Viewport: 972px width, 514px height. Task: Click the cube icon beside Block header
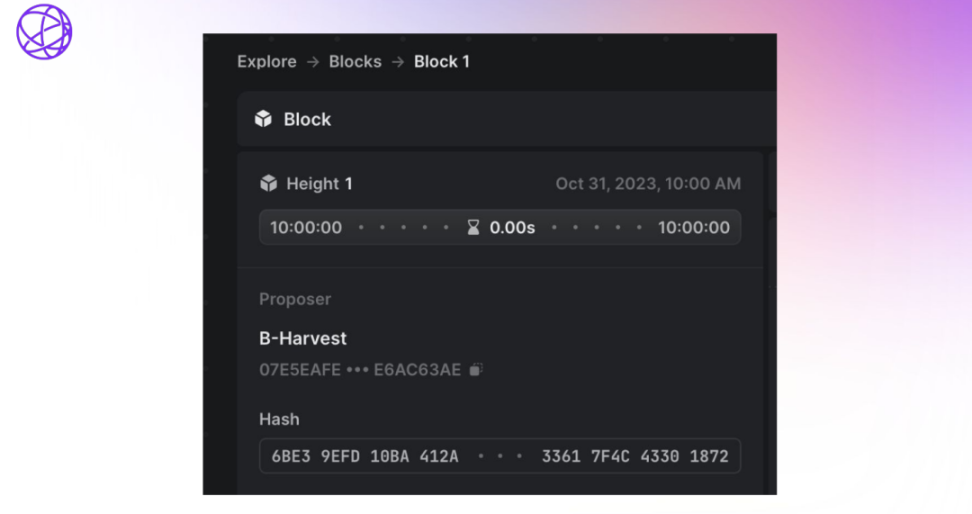pyautogui.click(x=263, y=119)
